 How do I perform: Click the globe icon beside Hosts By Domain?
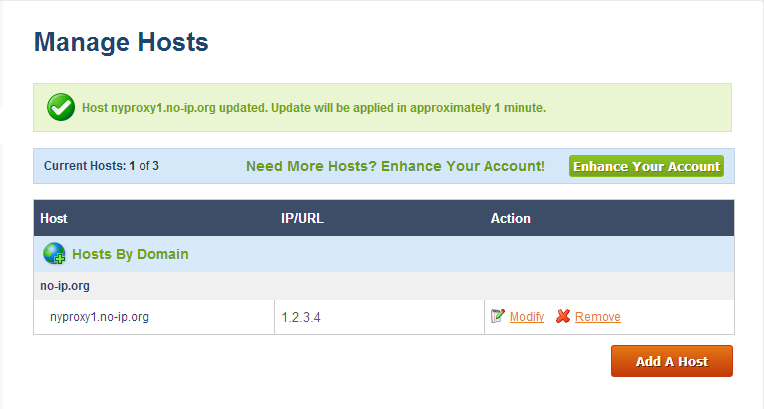pos(54,254)
